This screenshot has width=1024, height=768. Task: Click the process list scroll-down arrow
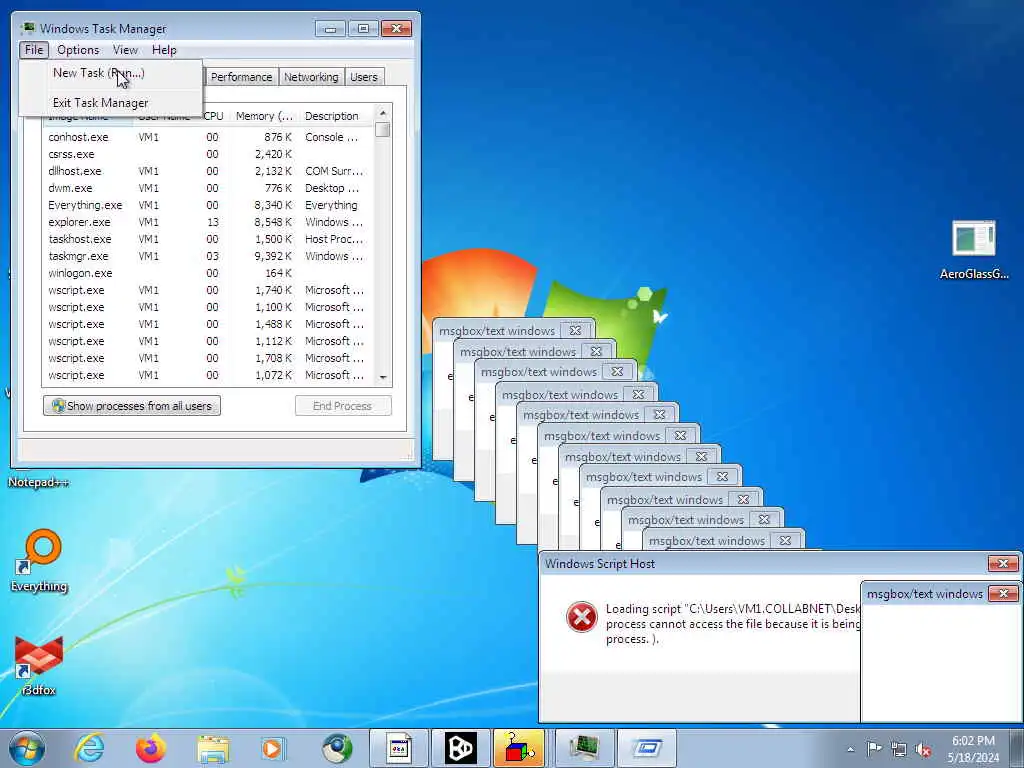pos(383,377)
